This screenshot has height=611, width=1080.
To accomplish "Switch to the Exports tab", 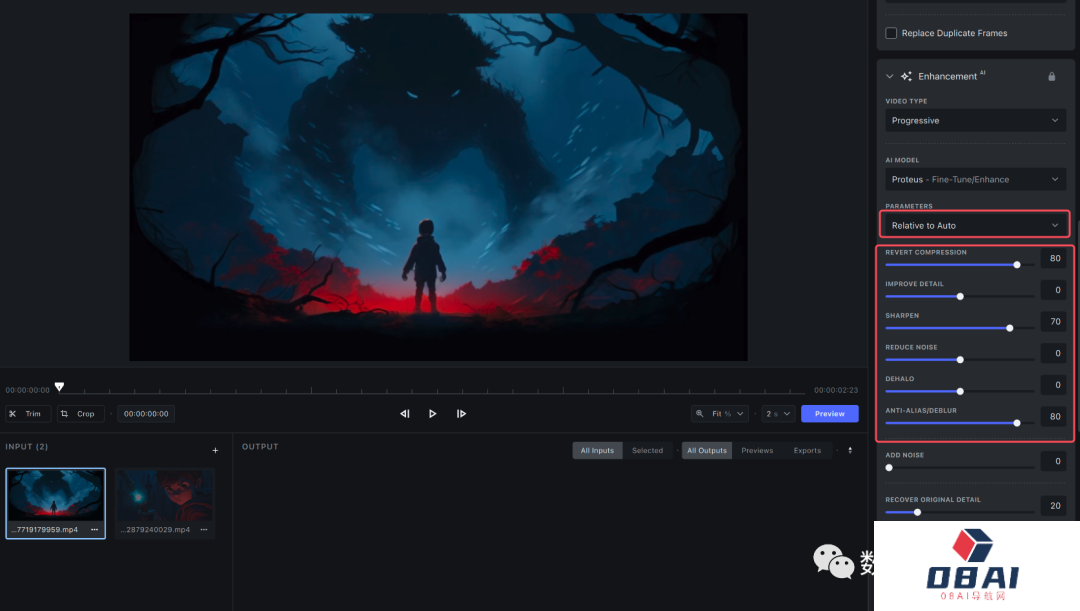I will (807, 450).
